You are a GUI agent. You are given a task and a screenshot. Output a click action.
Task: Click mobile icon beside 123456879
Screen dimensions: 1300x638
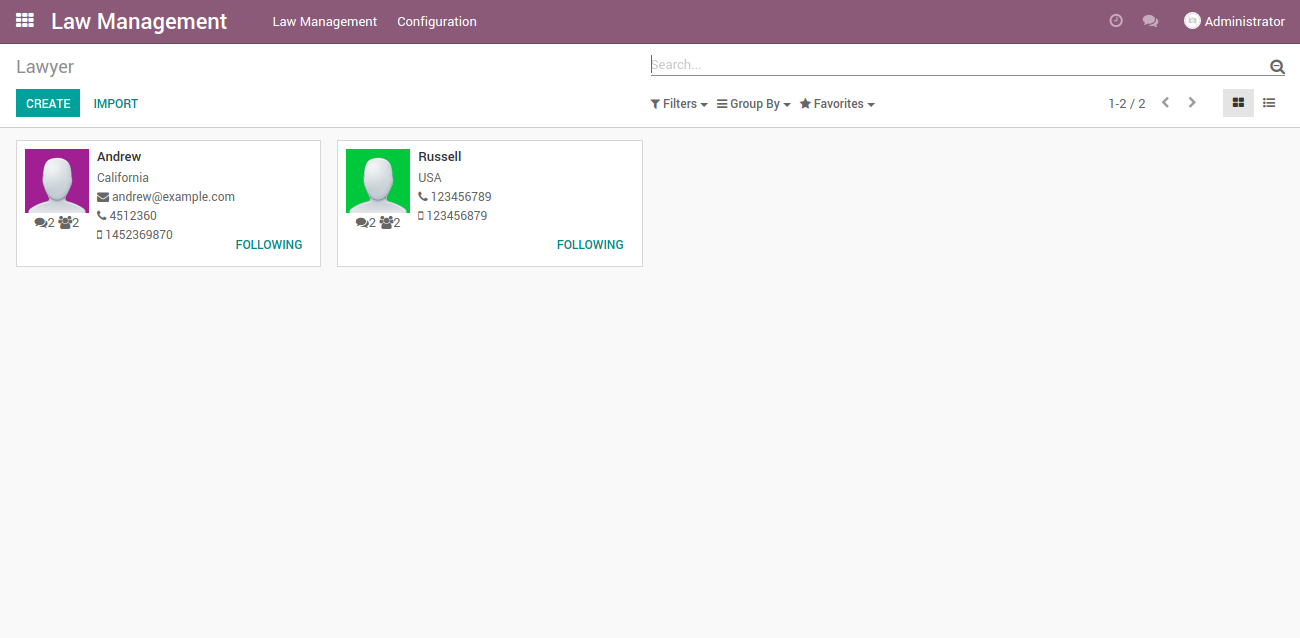(x=421, y=216)
